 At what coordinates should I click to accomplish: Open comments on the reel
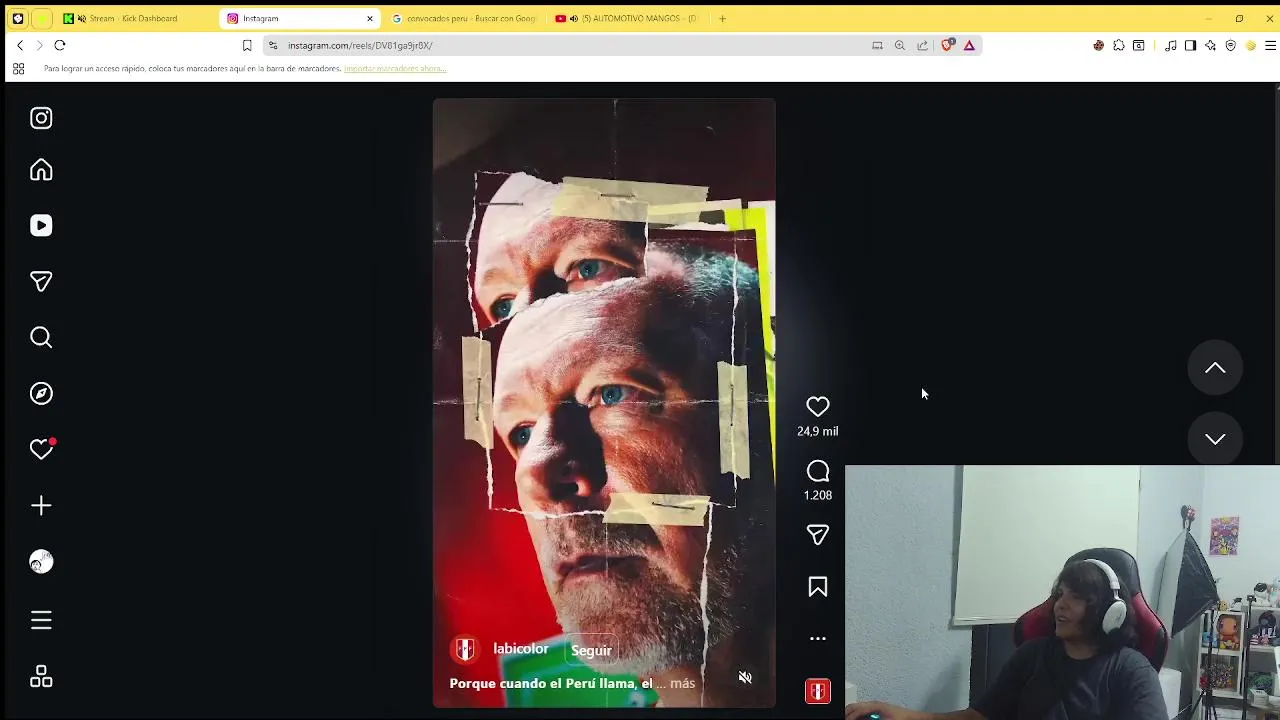(x=818, y=471)
